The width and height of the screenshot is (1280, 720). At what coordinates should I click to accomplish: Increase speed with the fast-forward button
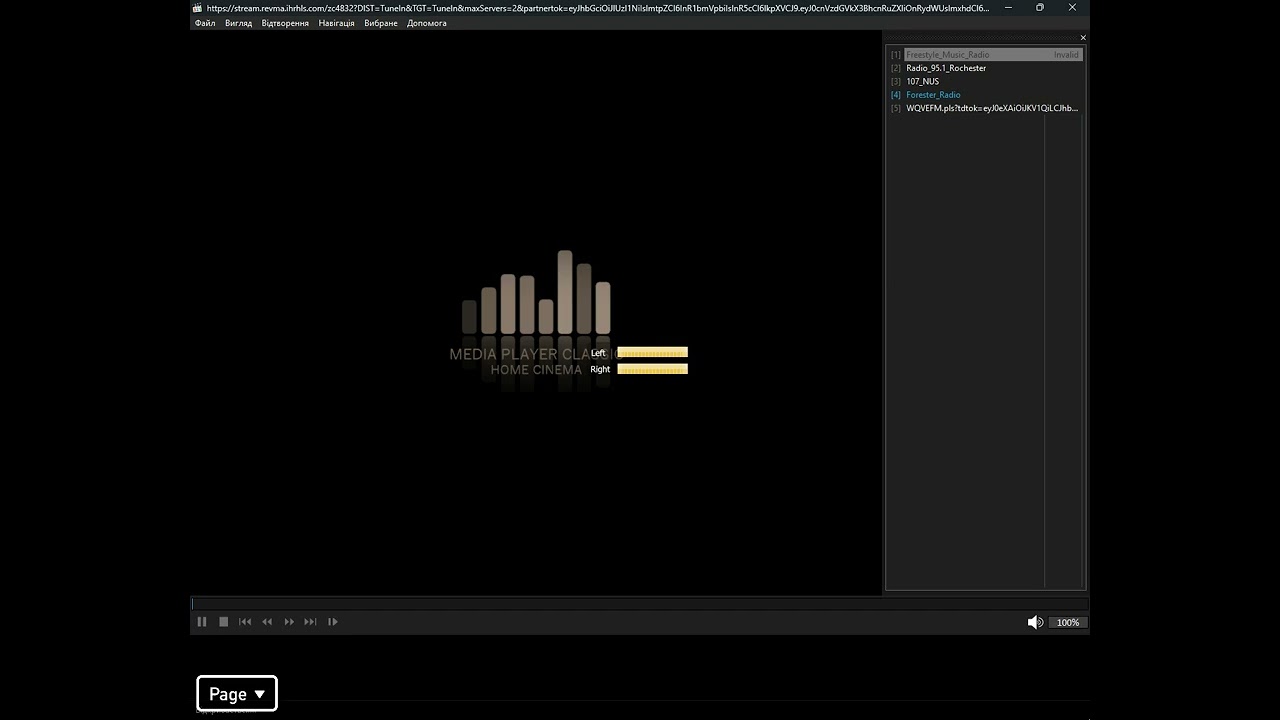pyautogui.click(x=289, y=622)
